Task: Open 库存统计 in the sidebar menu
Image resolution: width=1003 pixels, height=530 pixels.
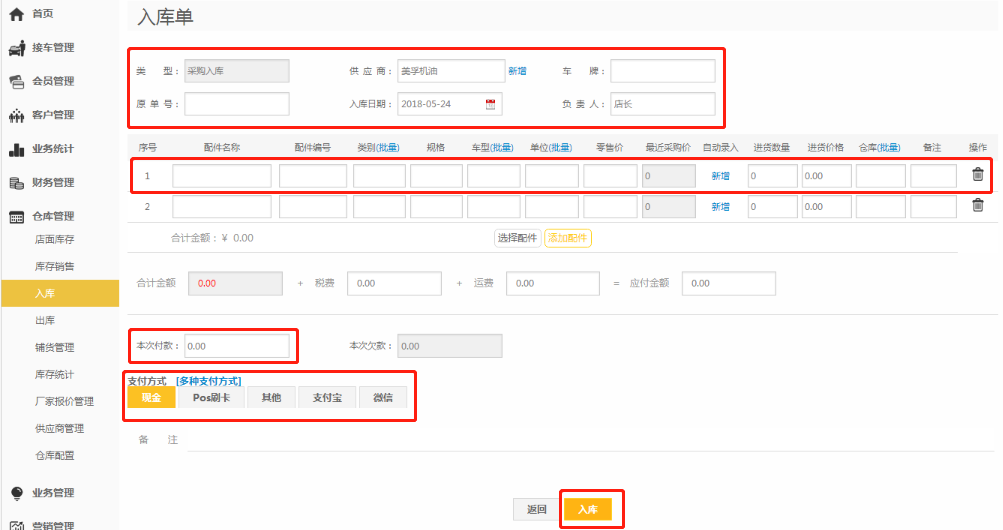Action: 55,375
